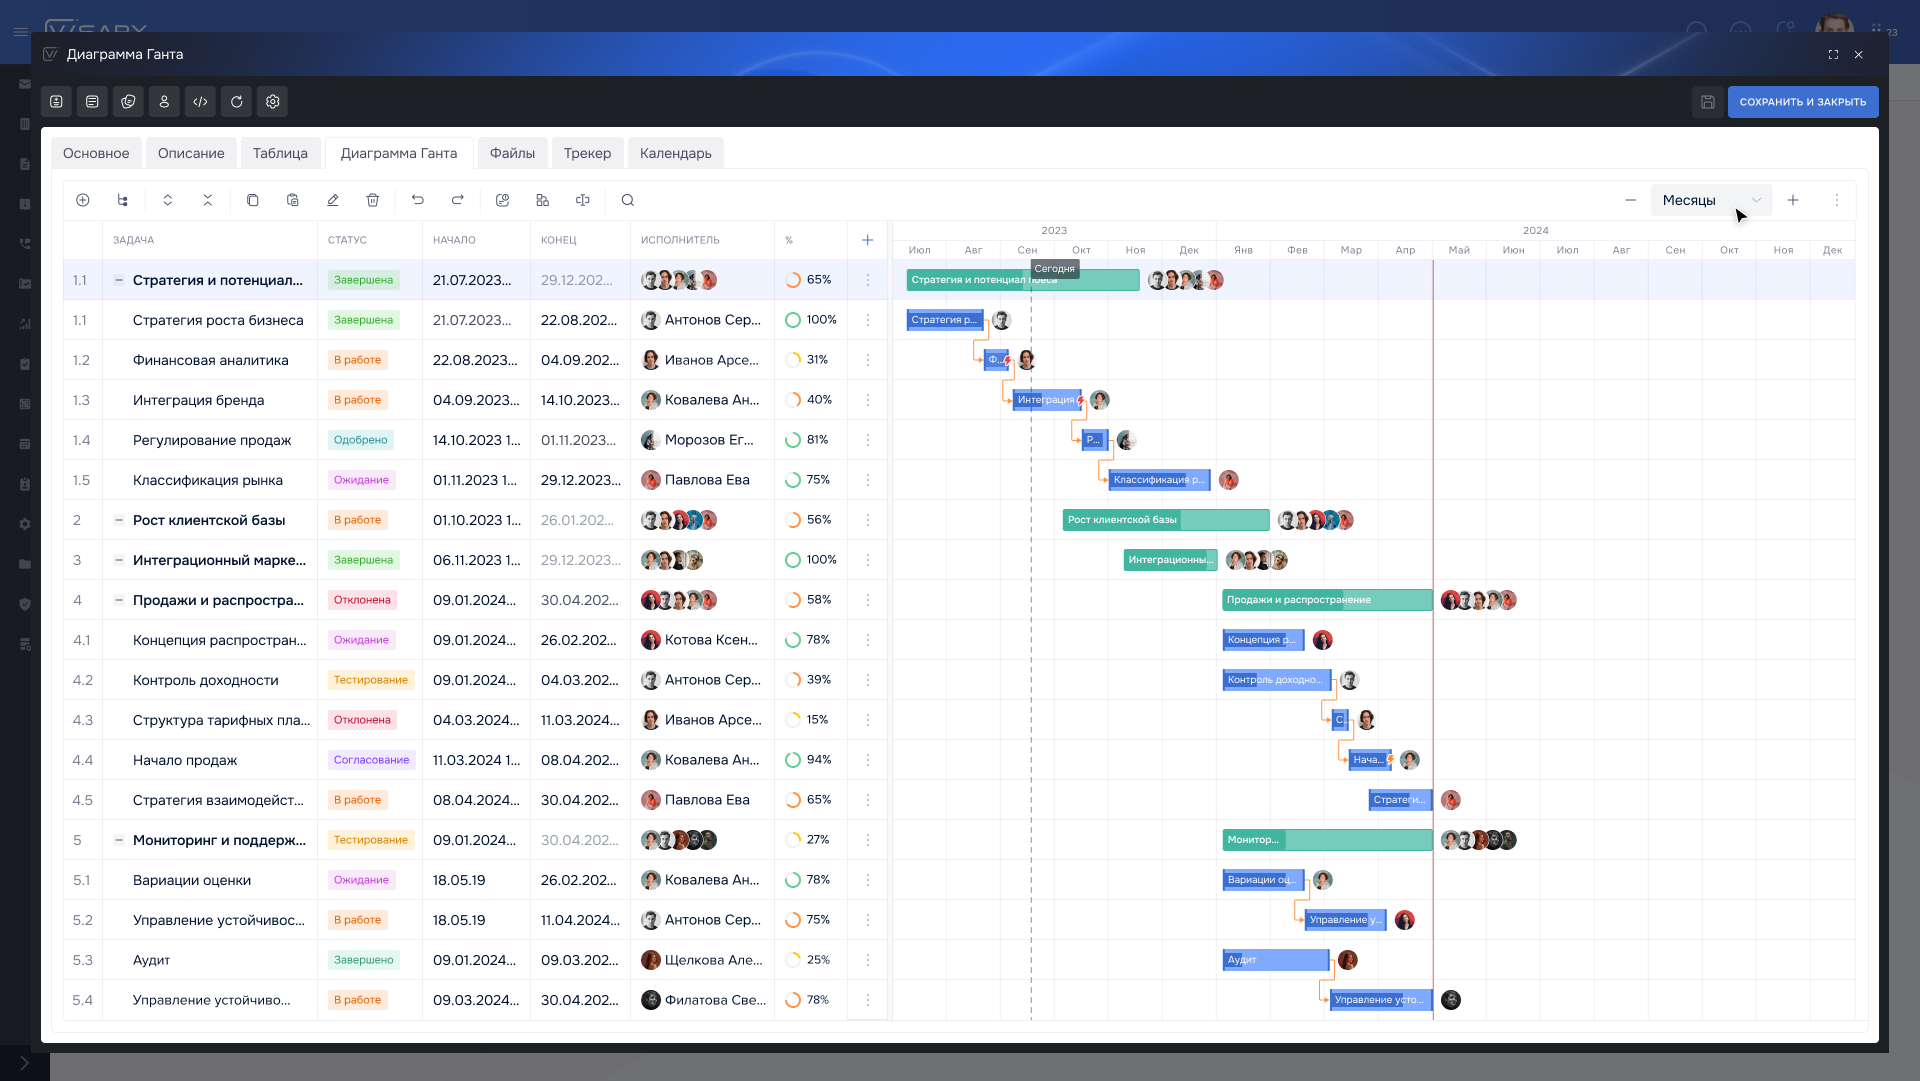The width and height of the screenshot is (1920, 1081).
Task: Collapse the 'Рост клиентской базы' group
Action: coord(119,520)
